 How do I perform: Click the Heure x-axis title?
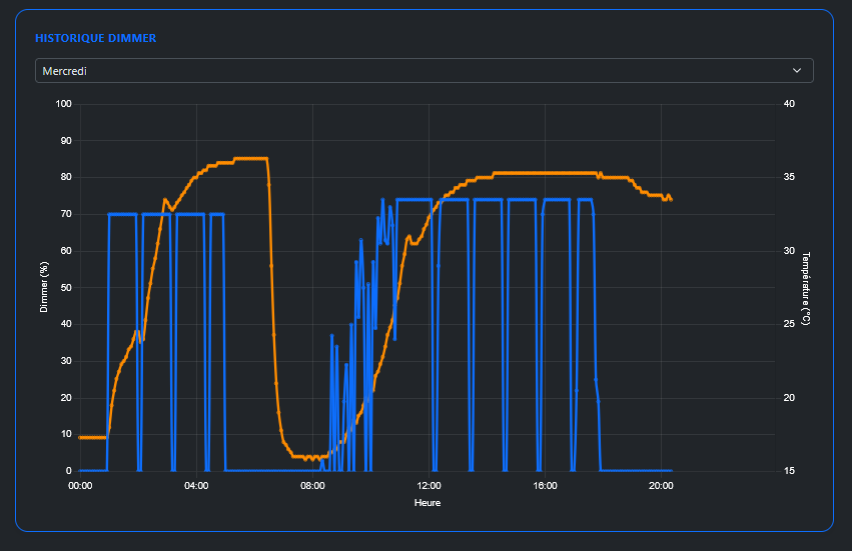[x=427, y=503]
